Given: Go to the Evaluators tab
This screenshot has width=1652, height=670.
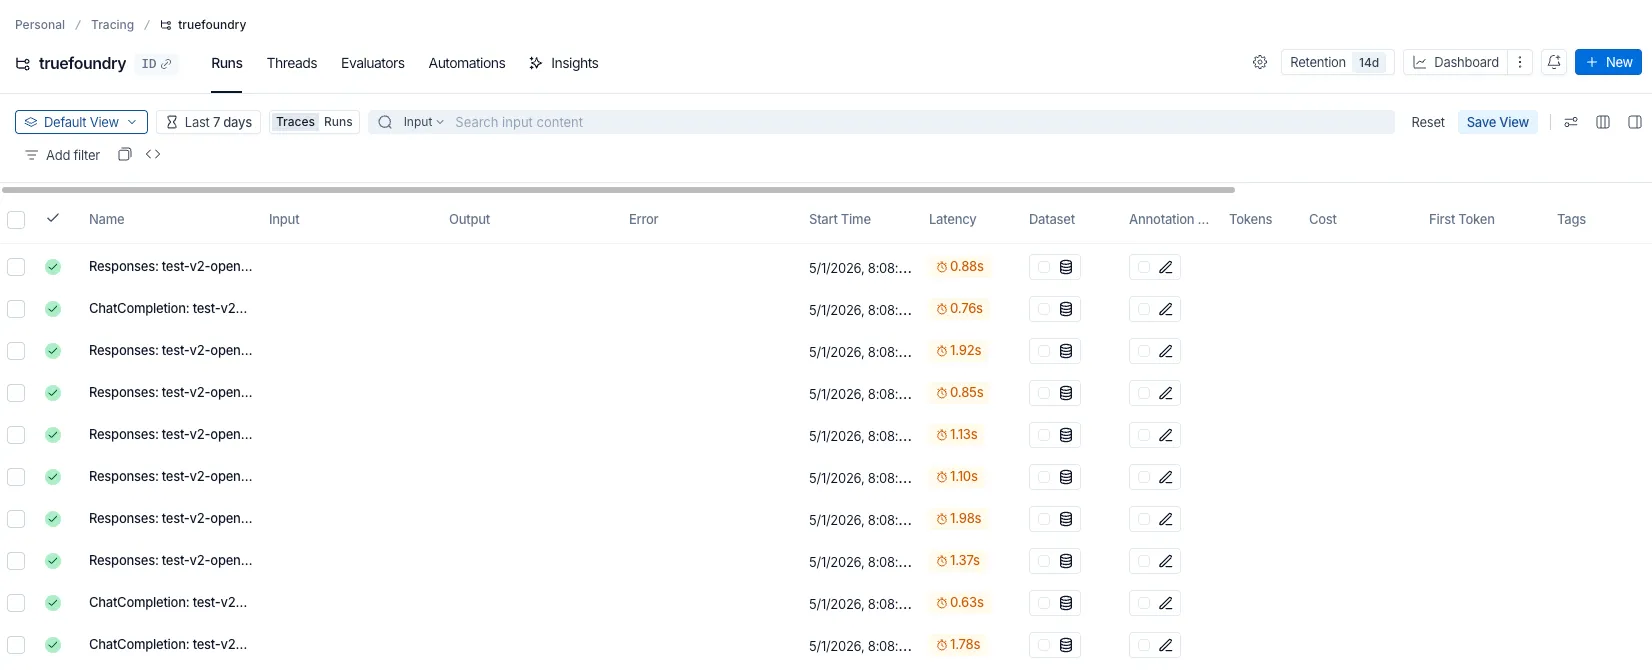Looking at the screenshot, I should [x=373, y=63].
